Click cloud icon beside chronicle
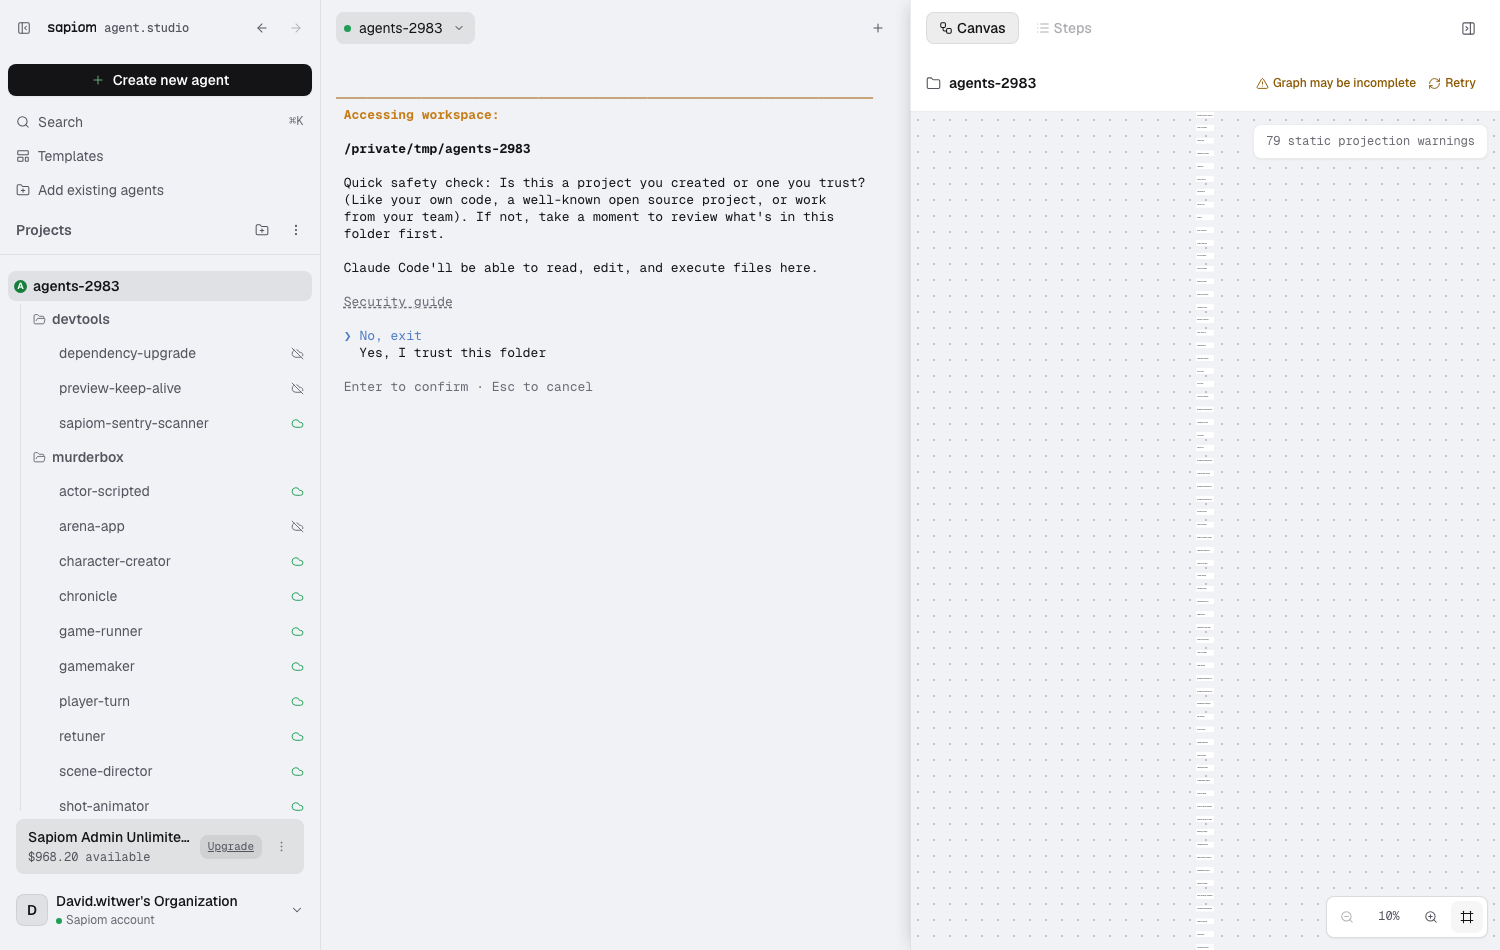The width and height of the screenshot is (1500, 950). 297,597
